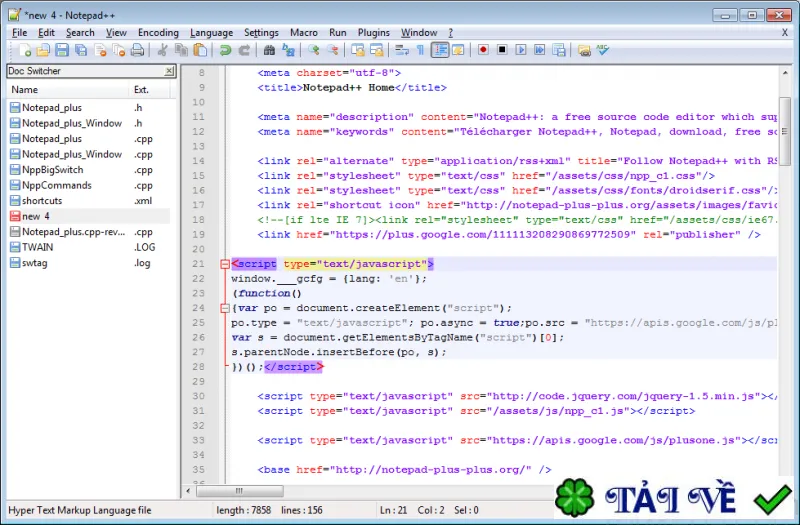Open the ? help menu
The image size is (800, 525).
tap(450, 33)
